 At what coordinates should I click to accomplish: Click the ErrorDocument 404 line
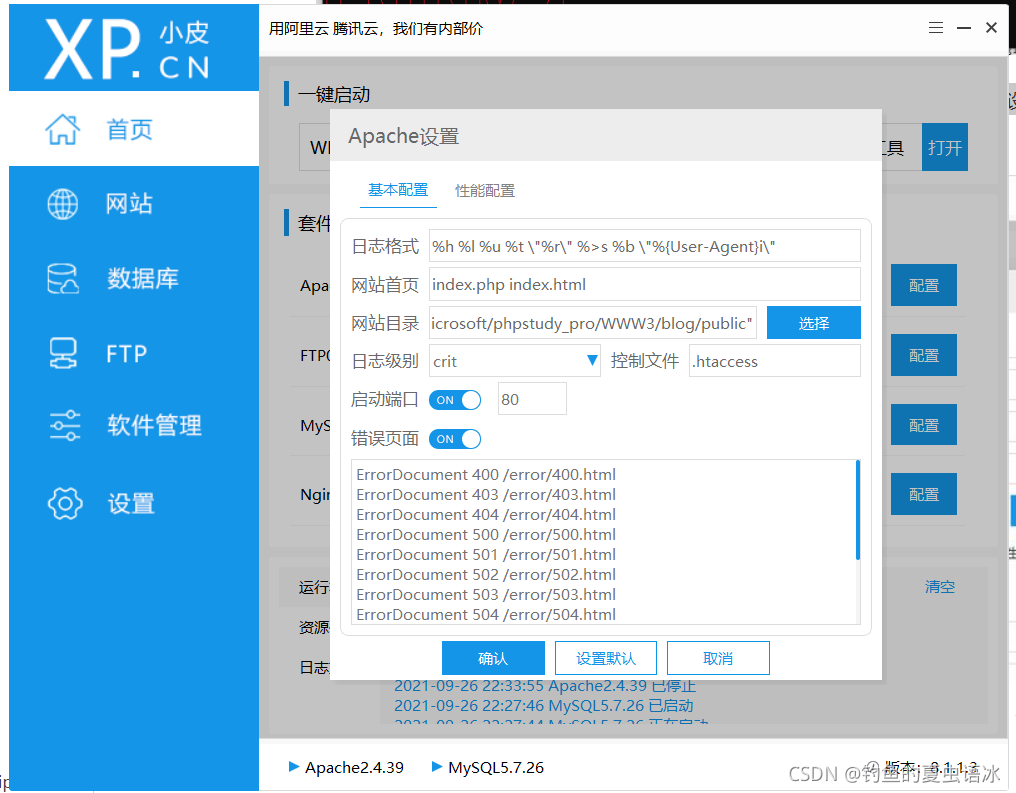pos(486,514)
